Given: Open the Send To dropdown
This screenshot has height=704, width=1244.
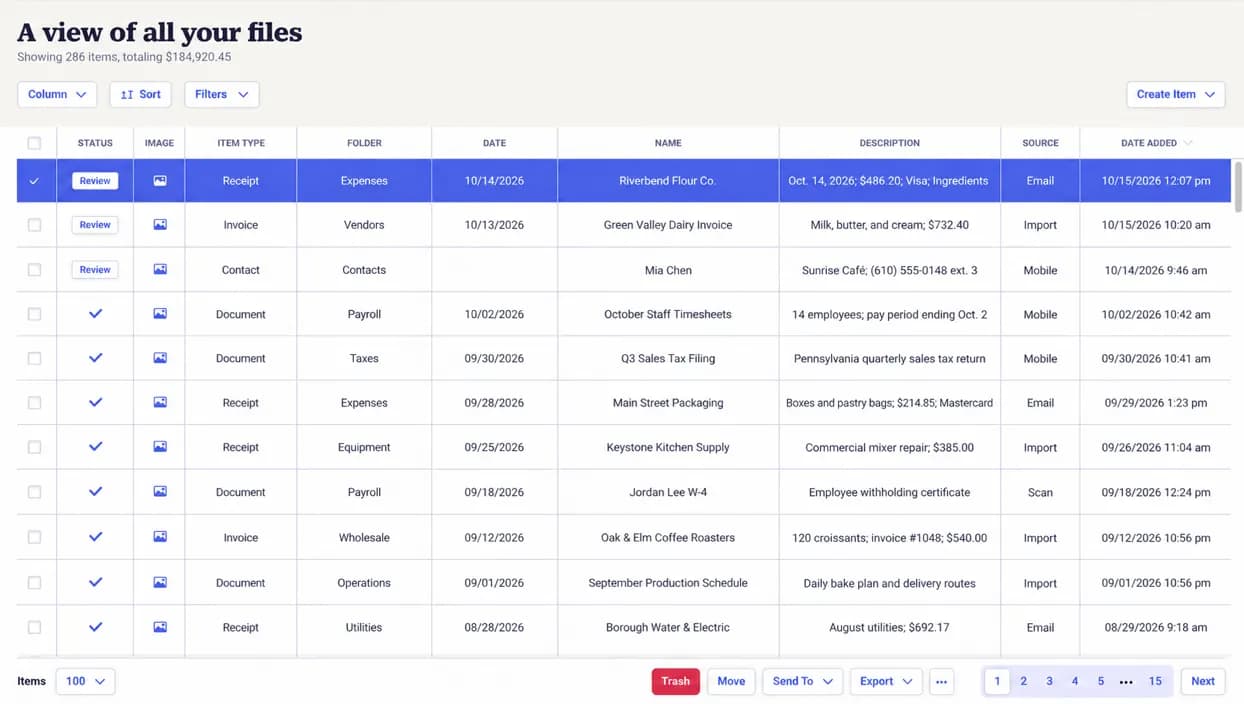Looking at the screenshot, I should tap(803, 681).
